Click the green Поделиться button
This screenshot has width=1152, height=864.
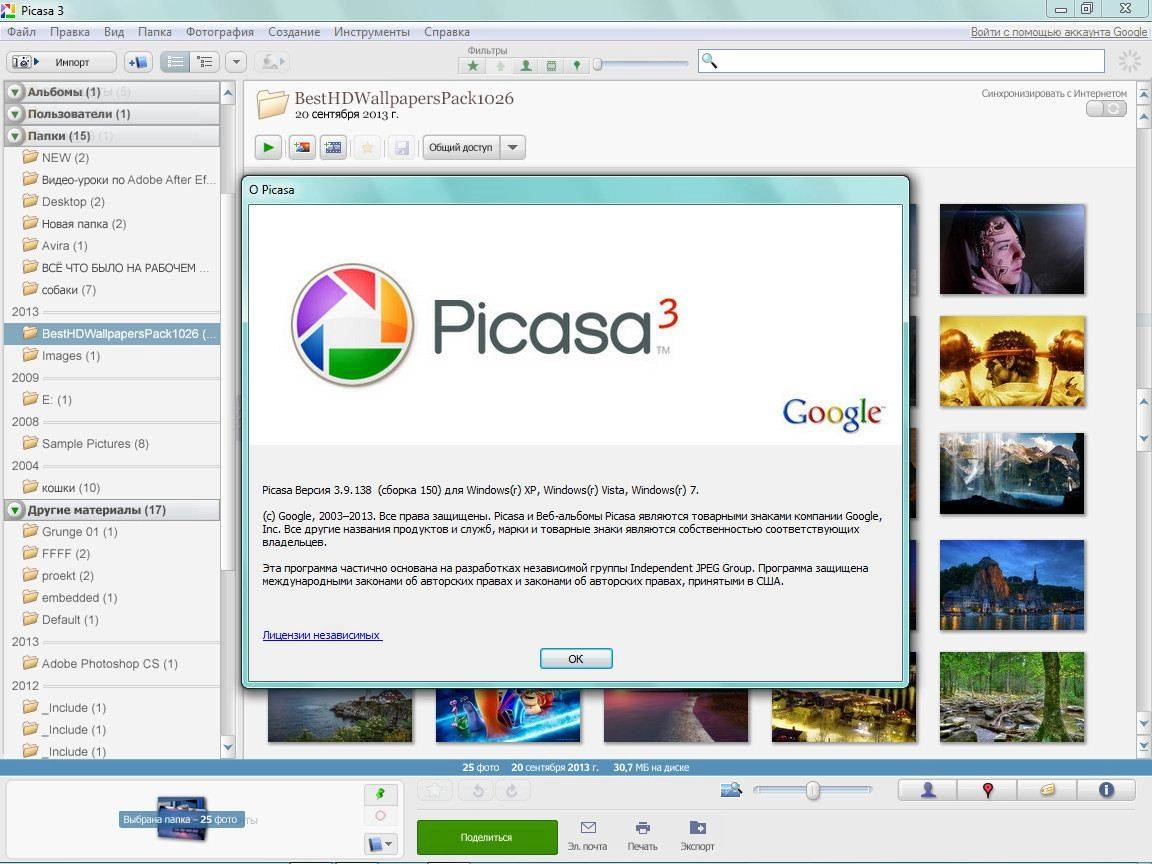pos(487,837)
